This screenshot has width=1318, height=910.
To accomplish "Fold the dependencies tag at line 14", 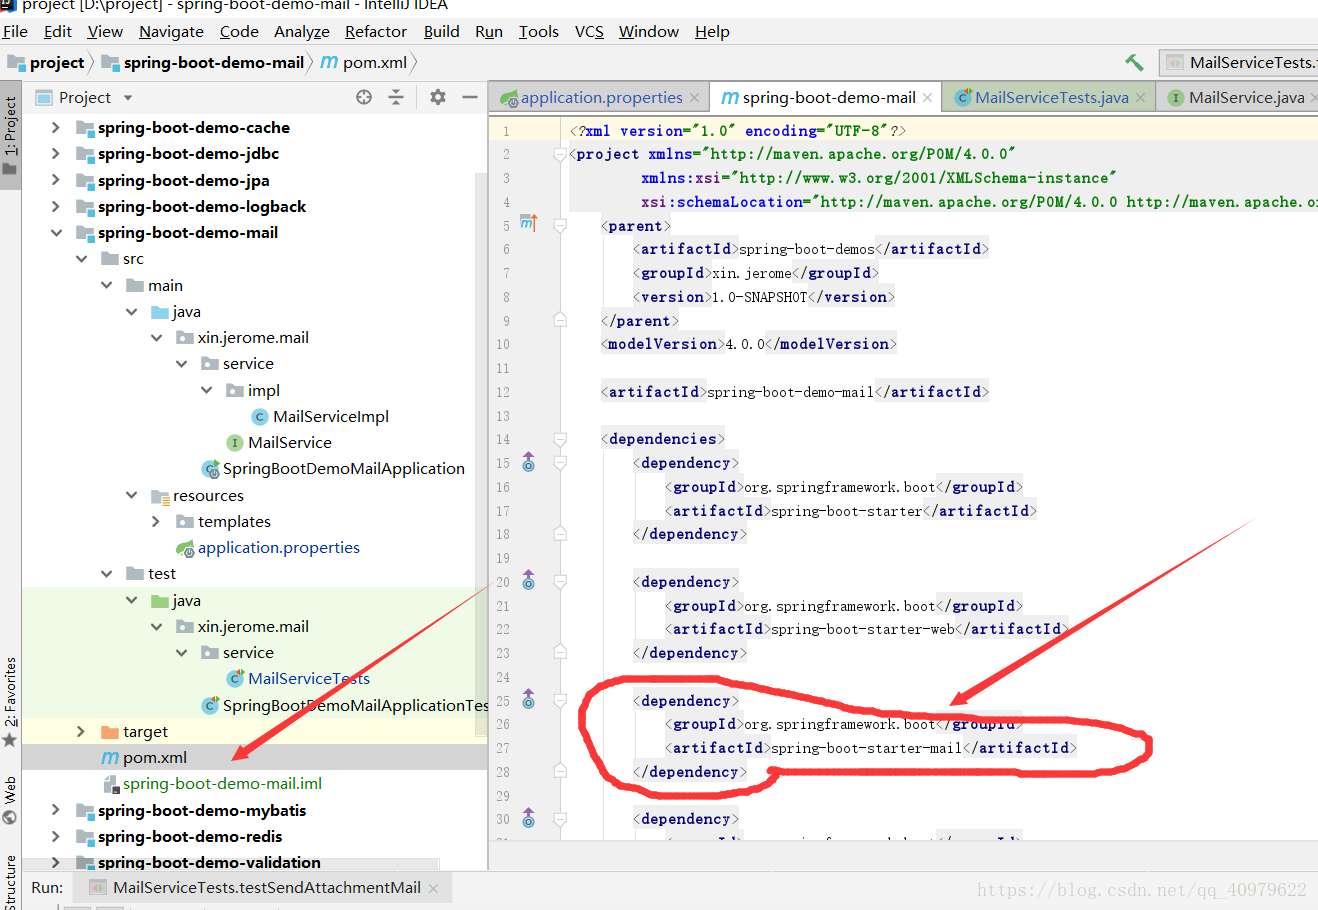I will point(560,439).
